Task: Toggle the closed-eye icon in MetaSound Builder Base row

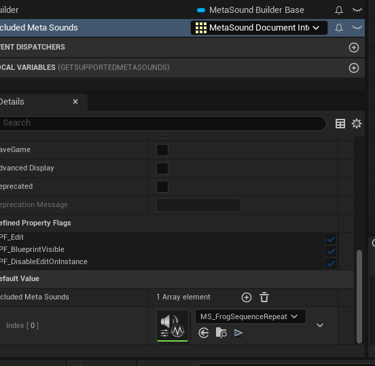Action: (357, 10)
